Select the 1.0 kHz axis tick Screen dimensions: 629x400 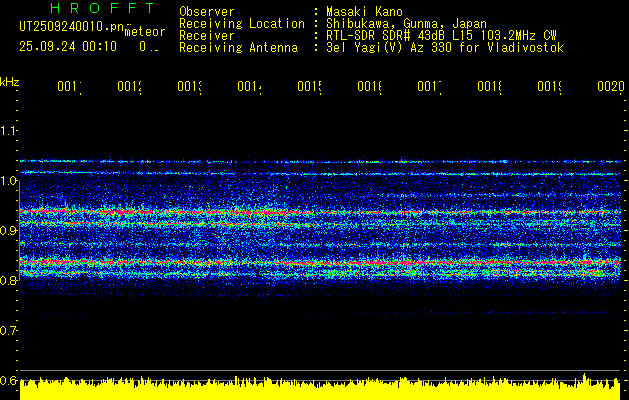tap(9, 180)
